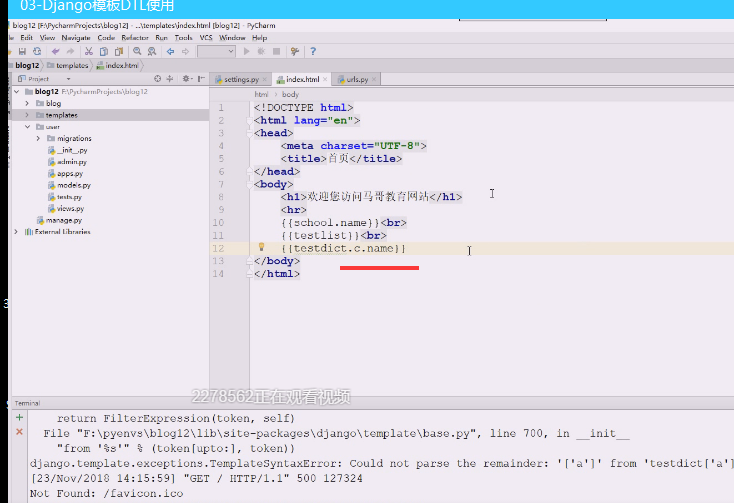The height and width of the screenshot is (503, 734).
Task: Navigate Back using the left arrow icon
Action: (170, 51)
